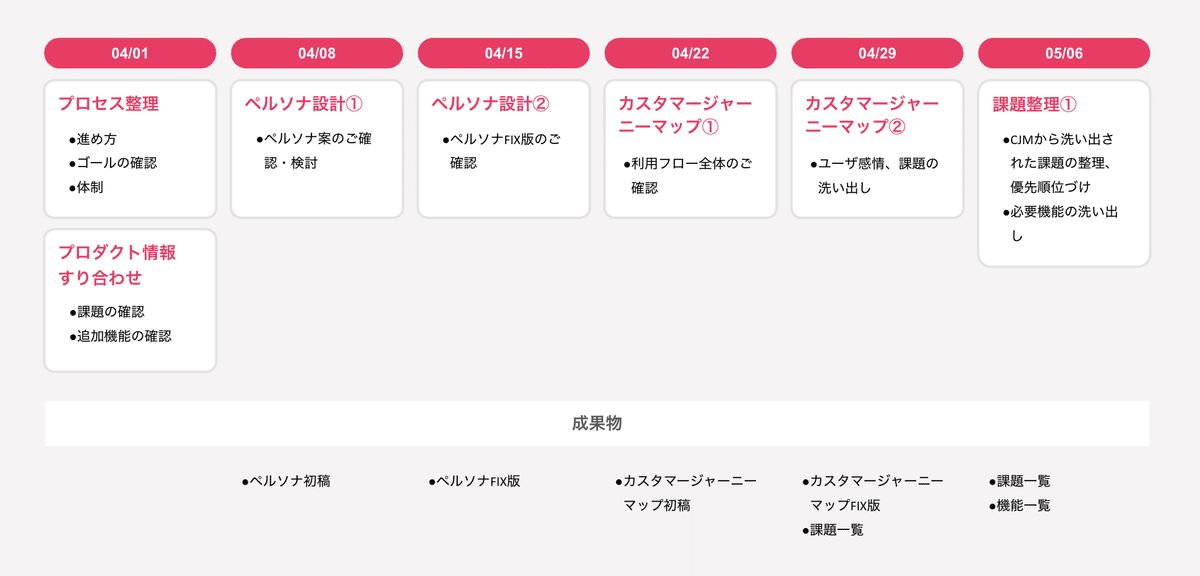Image resolution: width=1200 pixels, height=576 pixels.
Task: Select the 05/06 date header
Action: coord(1064,53)
